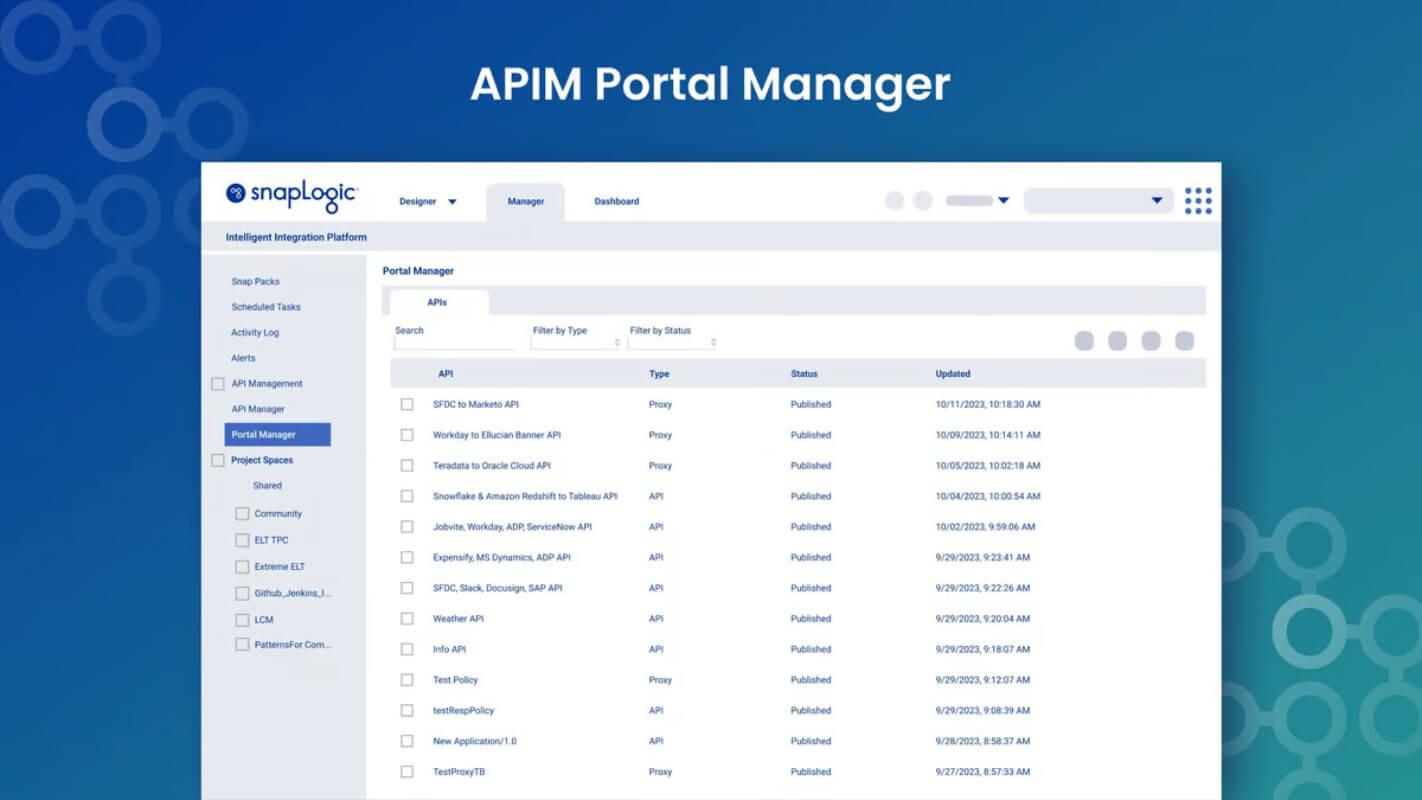
Task: Open the user account dropdown arrow
Action: (x=1004, y=201)
